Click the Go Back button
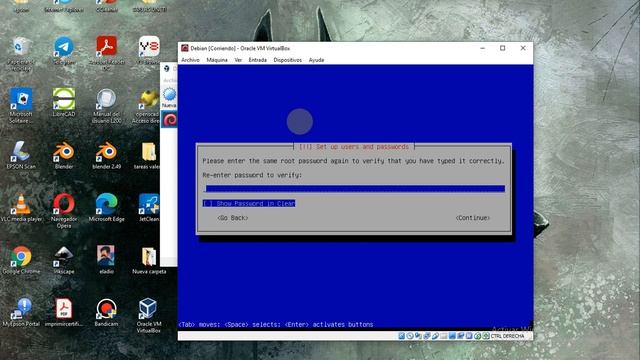The height and width of the screenshot is (360, 640). 233,218
